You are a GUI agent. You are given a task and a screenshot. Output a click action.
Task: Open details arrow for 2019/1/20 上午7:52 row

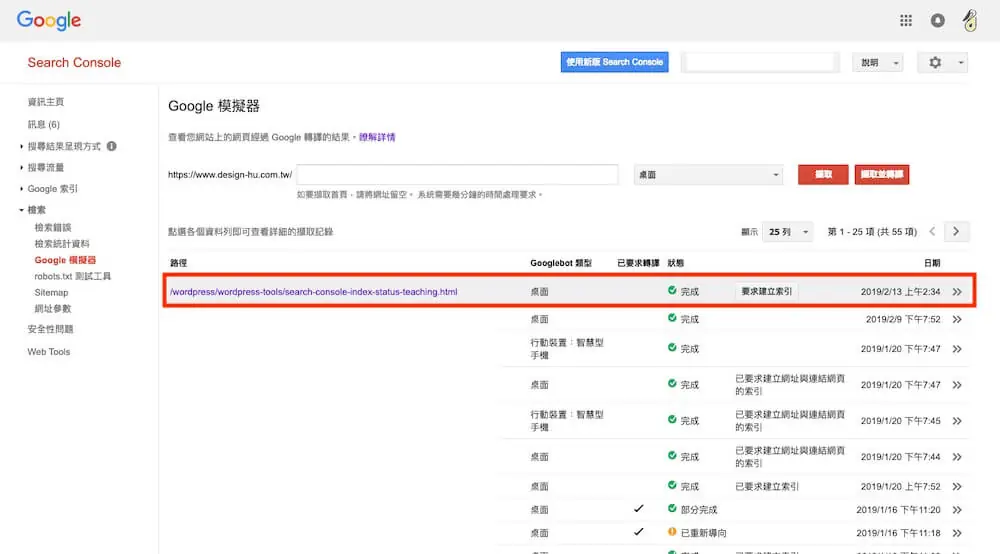(957, 486)
